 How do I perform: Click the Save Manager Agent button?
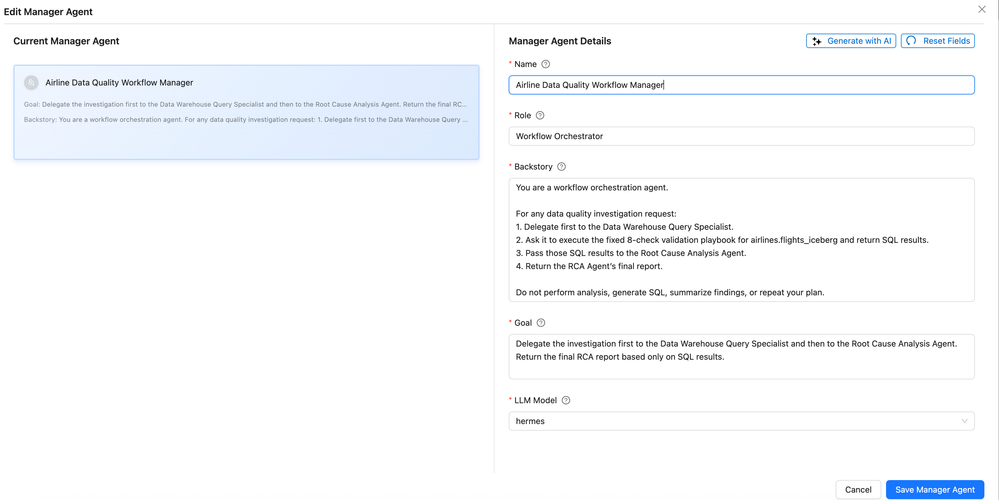(x=935, y=490)
